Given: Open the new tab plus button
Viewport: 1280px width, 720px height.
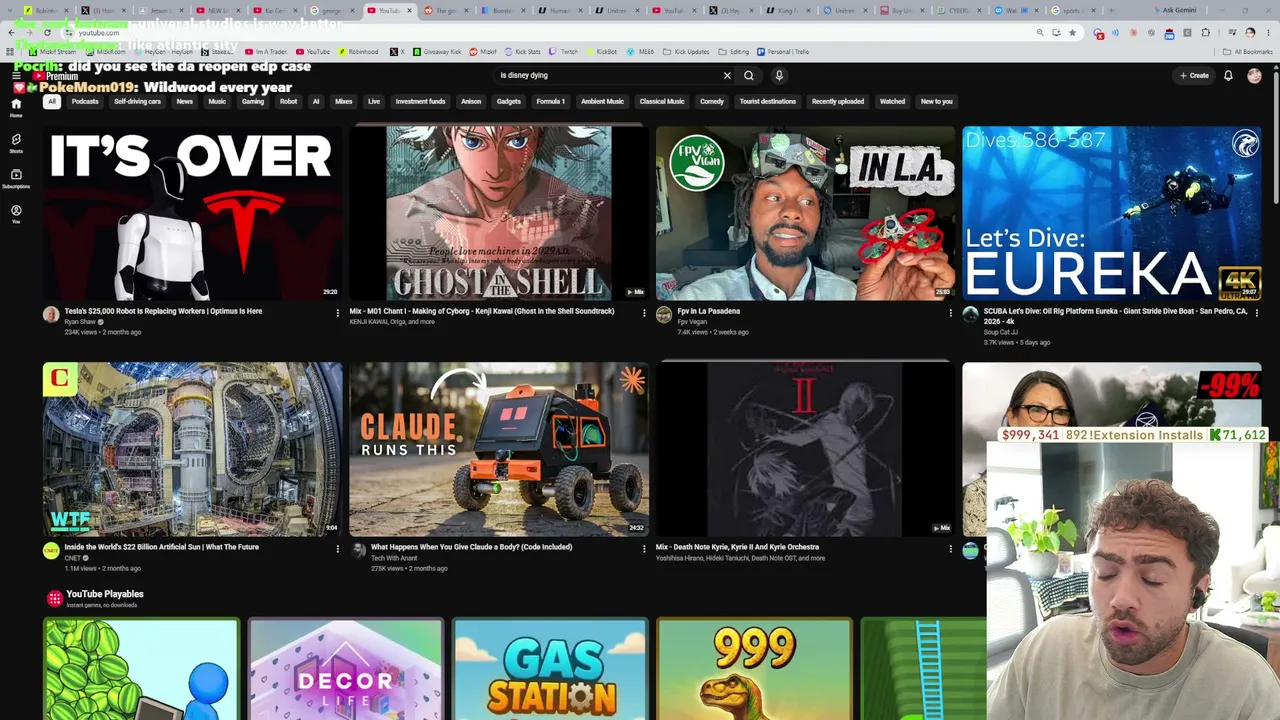Looking at the screenshot, I should (x=1110, y=10).
